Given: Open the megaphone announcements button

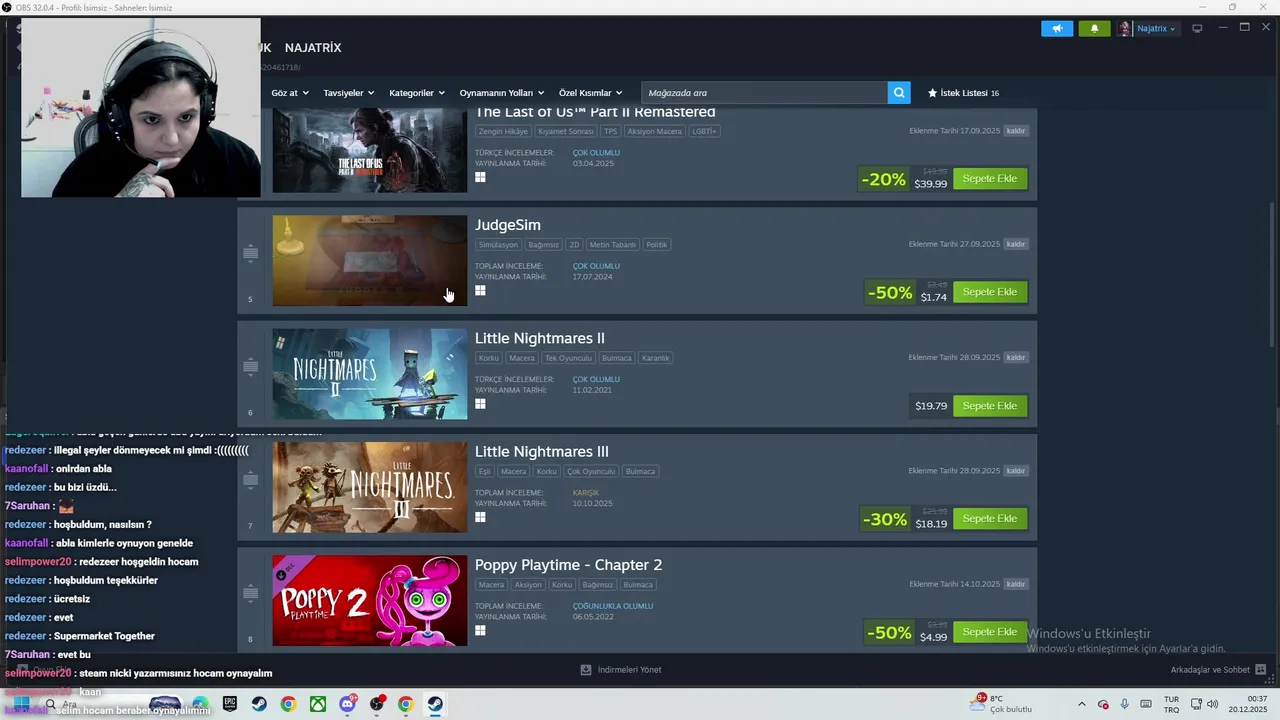Looking at the screenshot, I should (x=1057, y=28).
